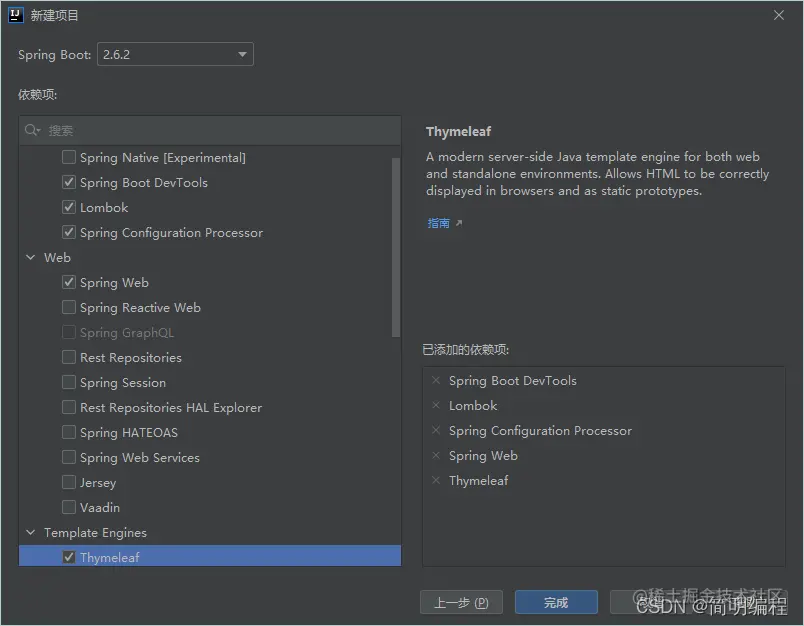Select the greyed-out Spring GraphQL row
The width and height of the screenshot is (804, 626).
tap(210, 332)
